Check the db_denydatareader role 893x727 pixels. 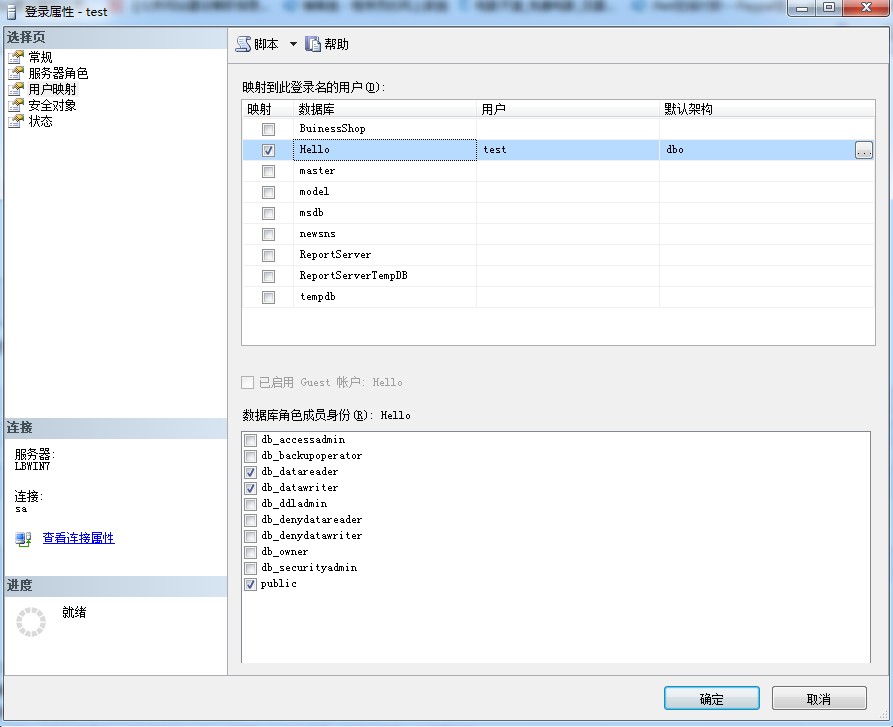(x=250, y=520)
